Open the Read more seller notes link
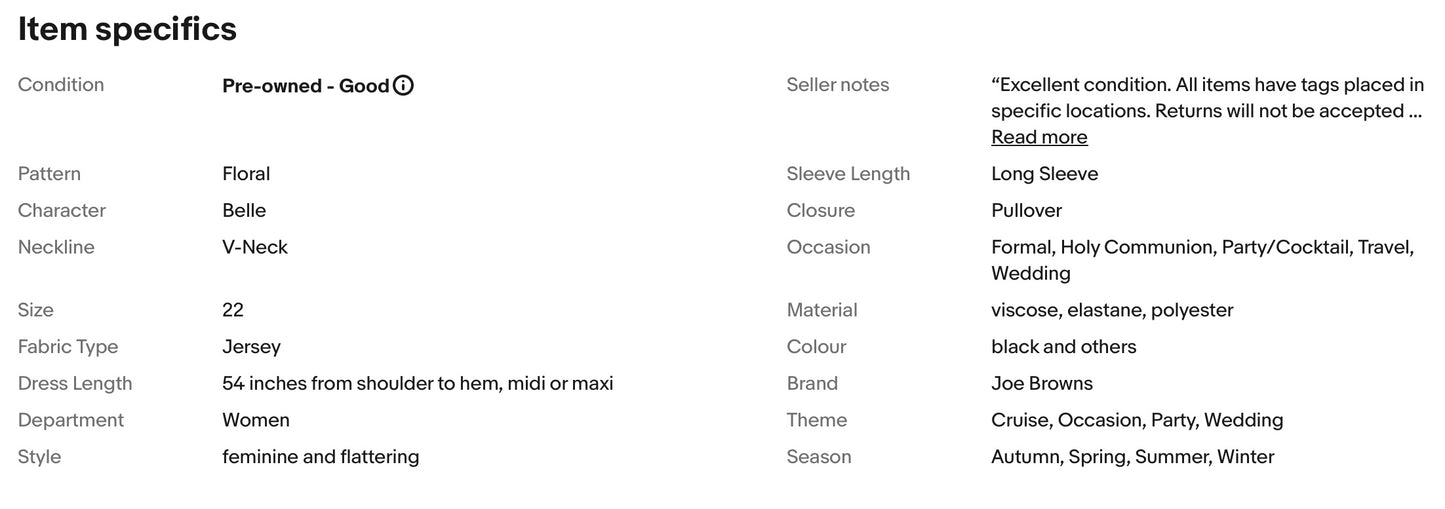This screenshot has height=509, width=1445. 1039,137
